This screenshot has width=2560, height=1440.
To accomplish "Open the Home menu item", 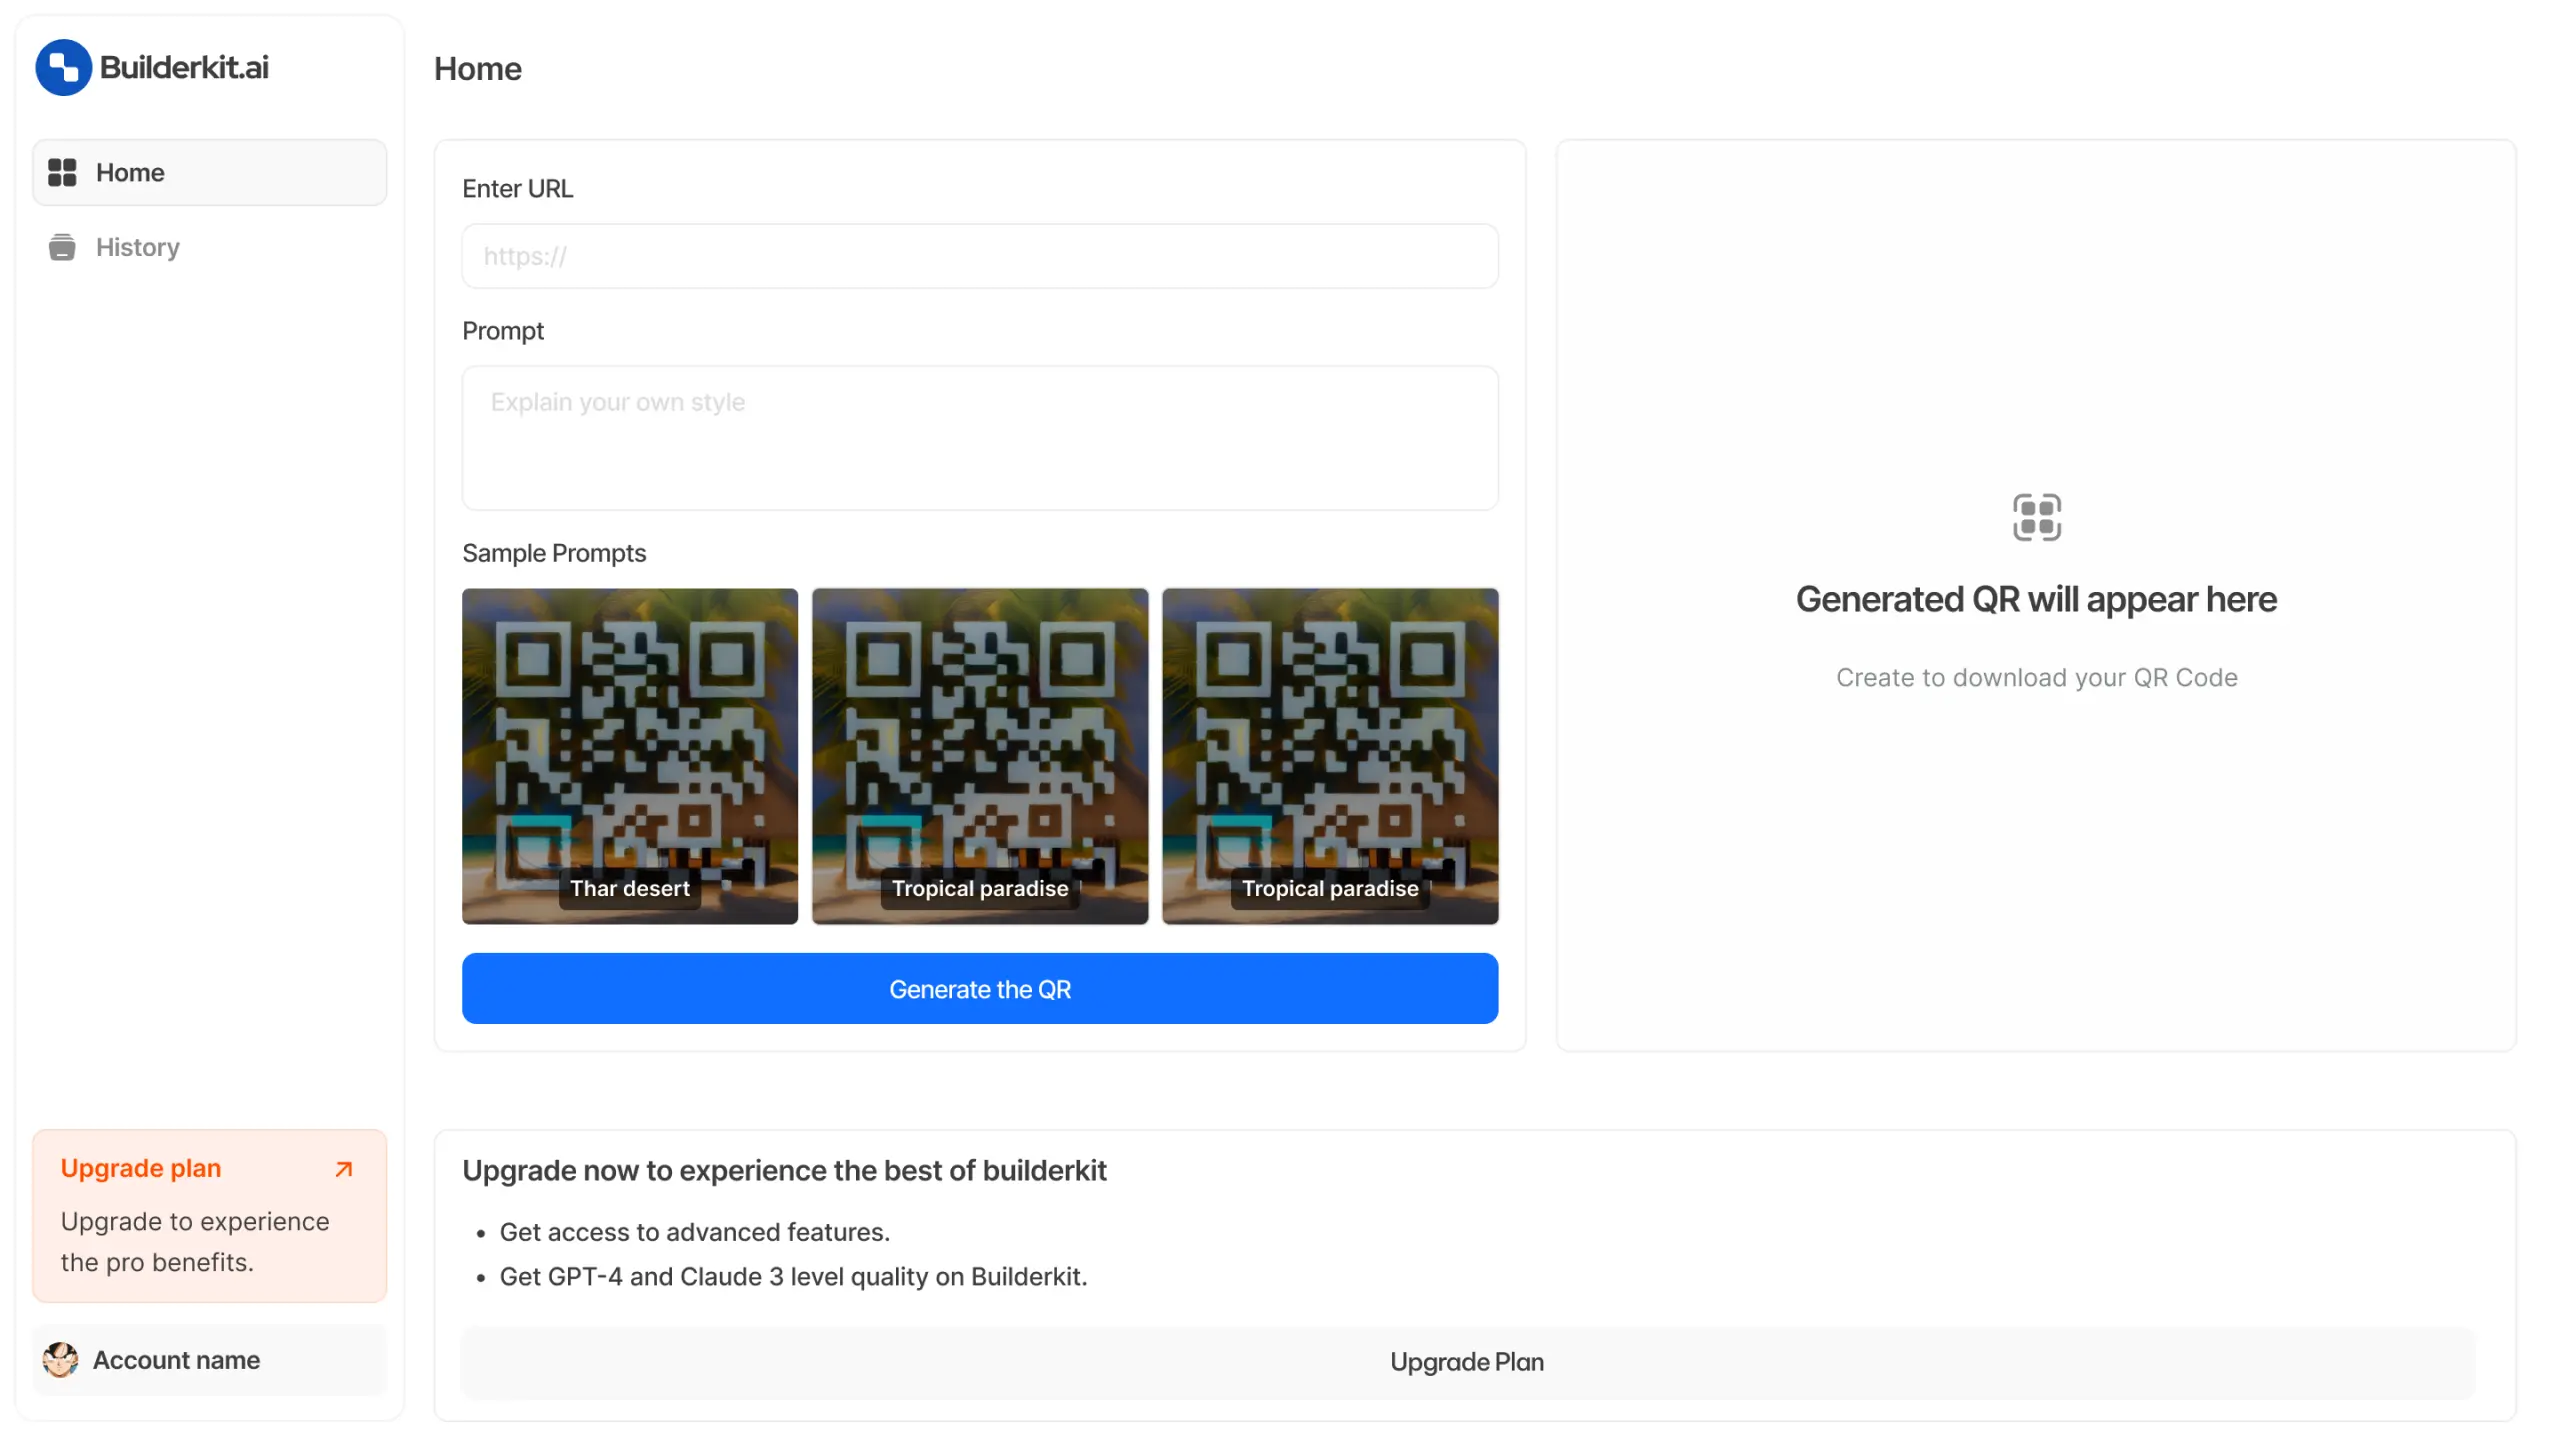I will [209, 171].
